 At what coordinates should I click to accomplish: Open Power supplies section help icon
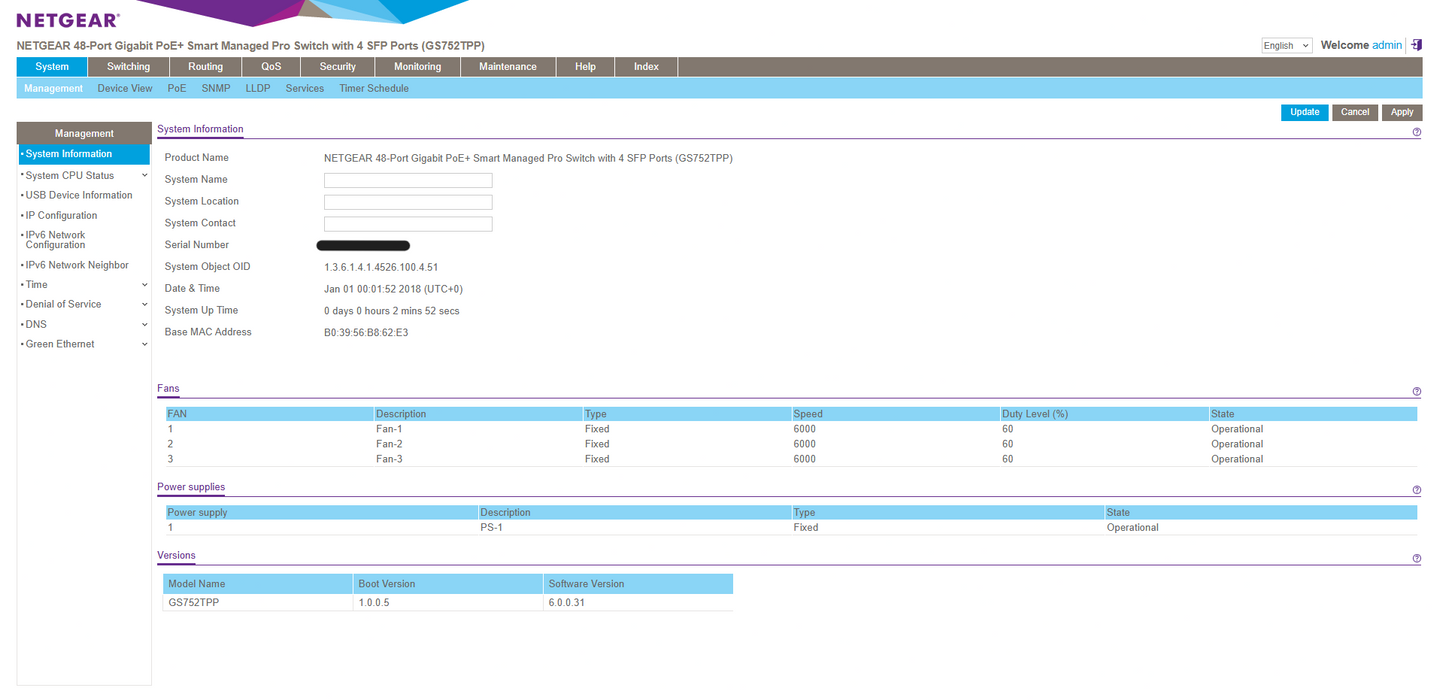click(x=1417, y=490)
